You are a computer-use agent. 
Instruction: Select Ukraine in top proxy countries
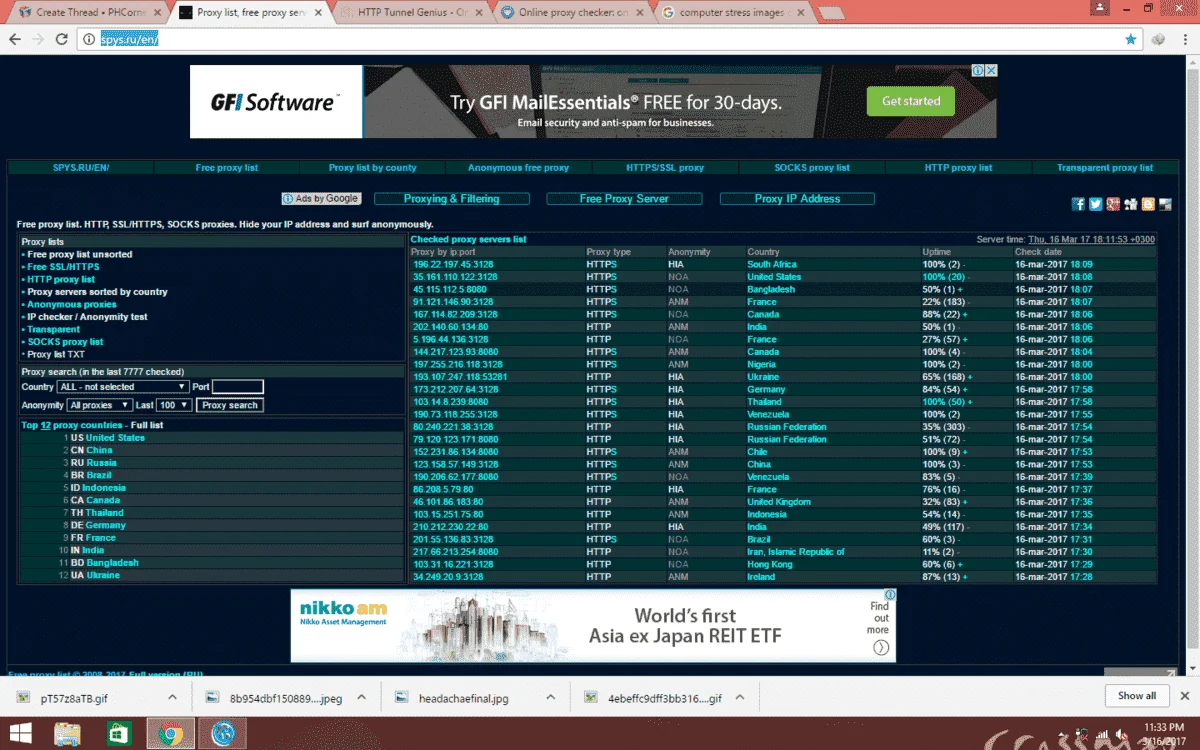point(102,575)
